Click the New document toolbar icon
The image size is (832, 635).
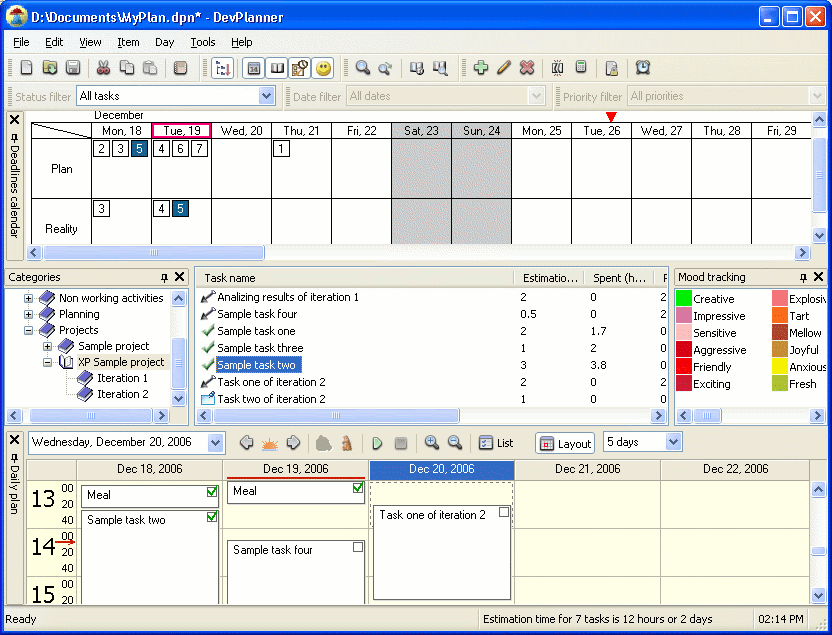[x=26, y=68]
